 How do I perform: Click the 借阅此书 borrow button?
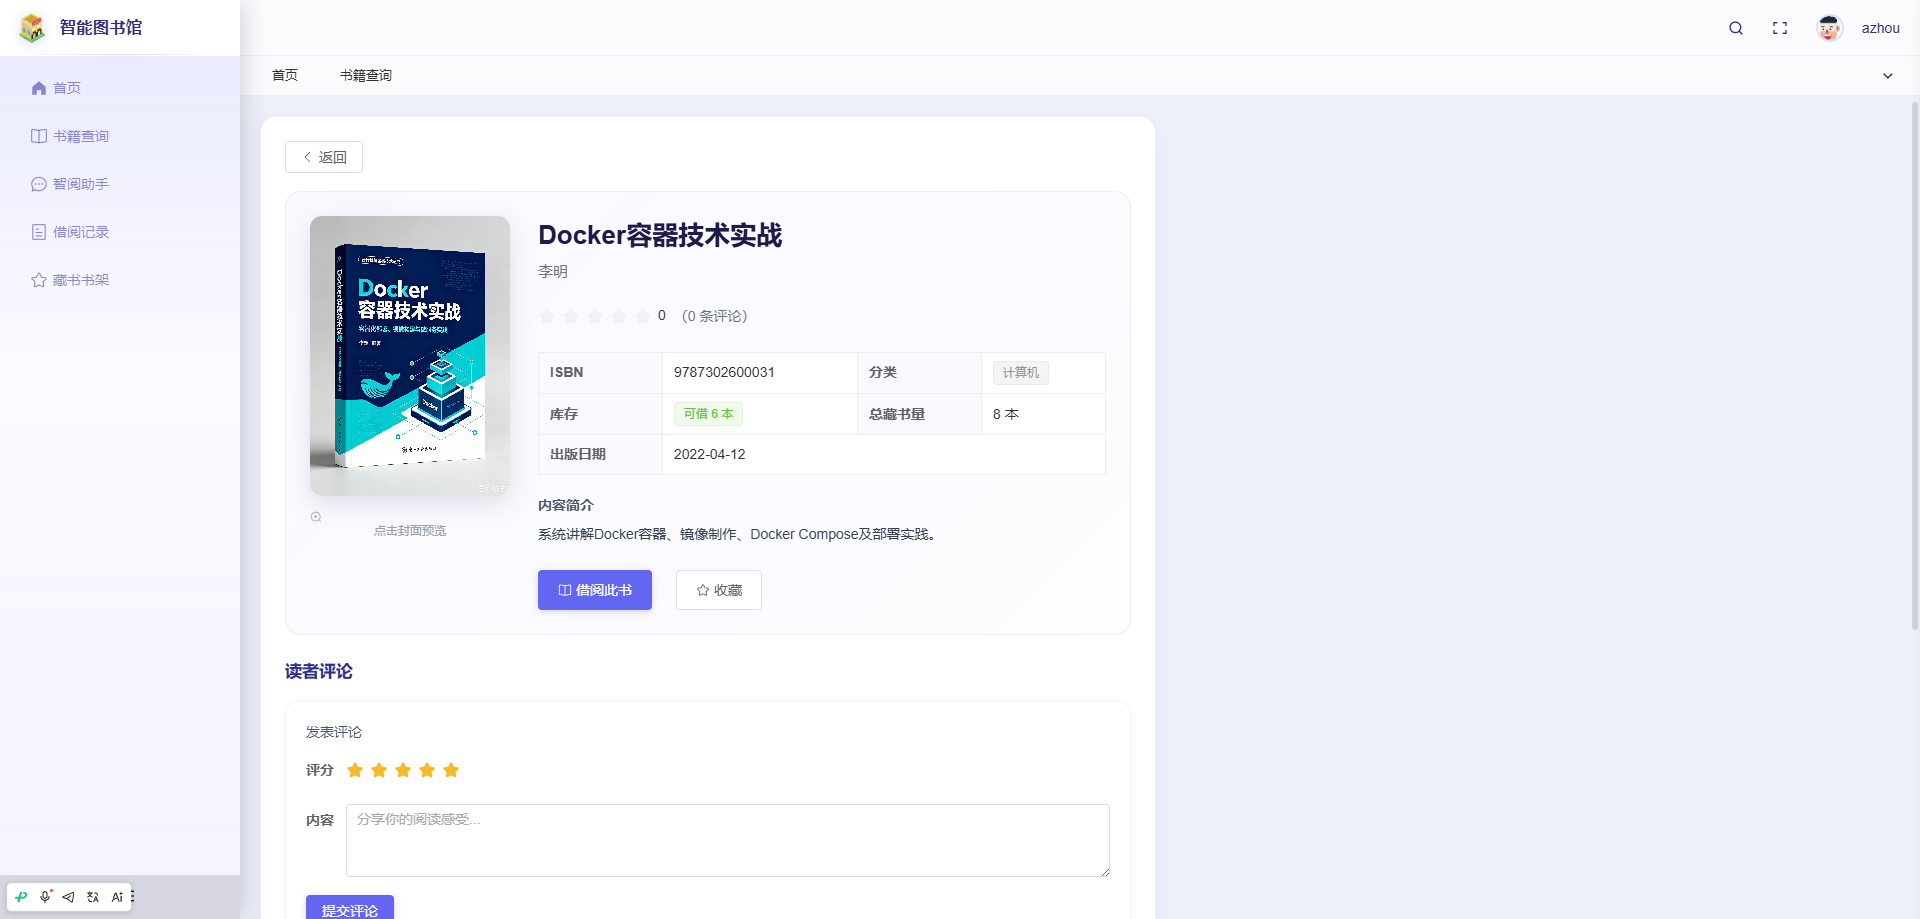tap(595, 590)
